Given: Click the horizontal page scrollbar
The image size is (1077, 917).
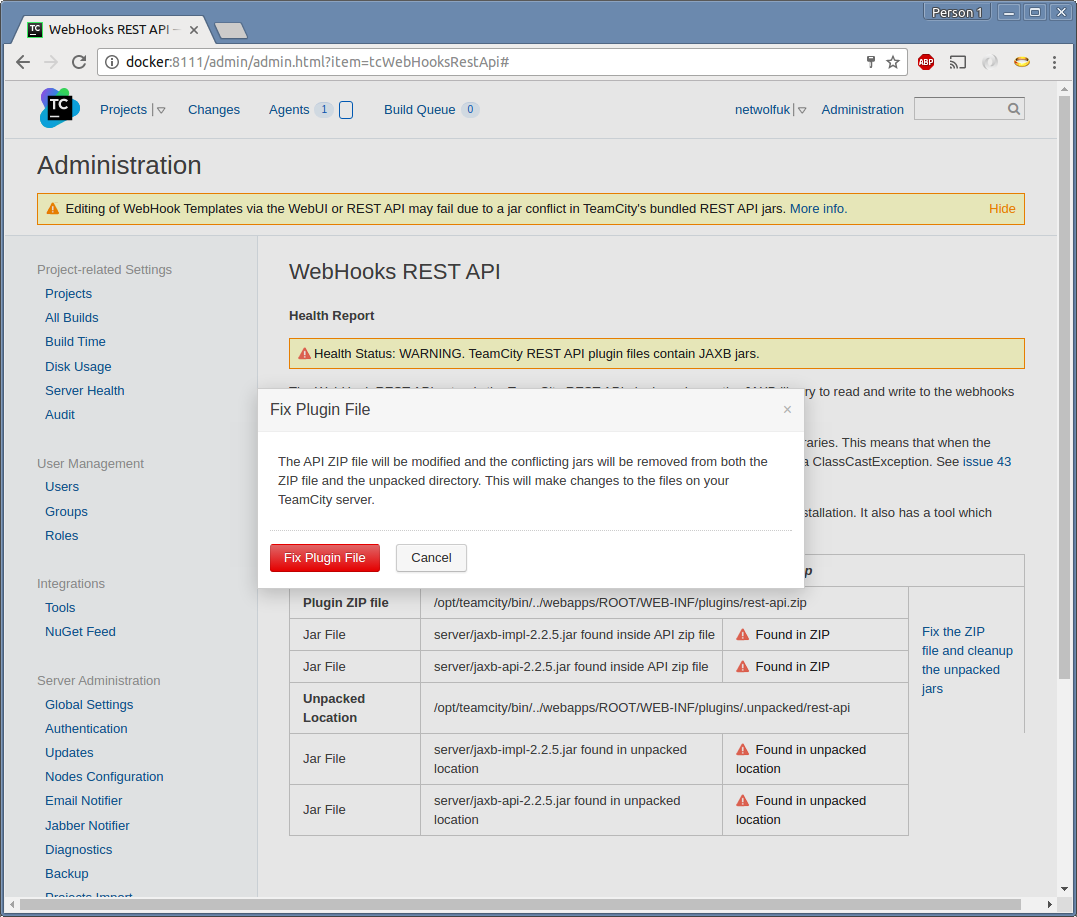Looking at the screenshot, I should [x=520, y=904].
